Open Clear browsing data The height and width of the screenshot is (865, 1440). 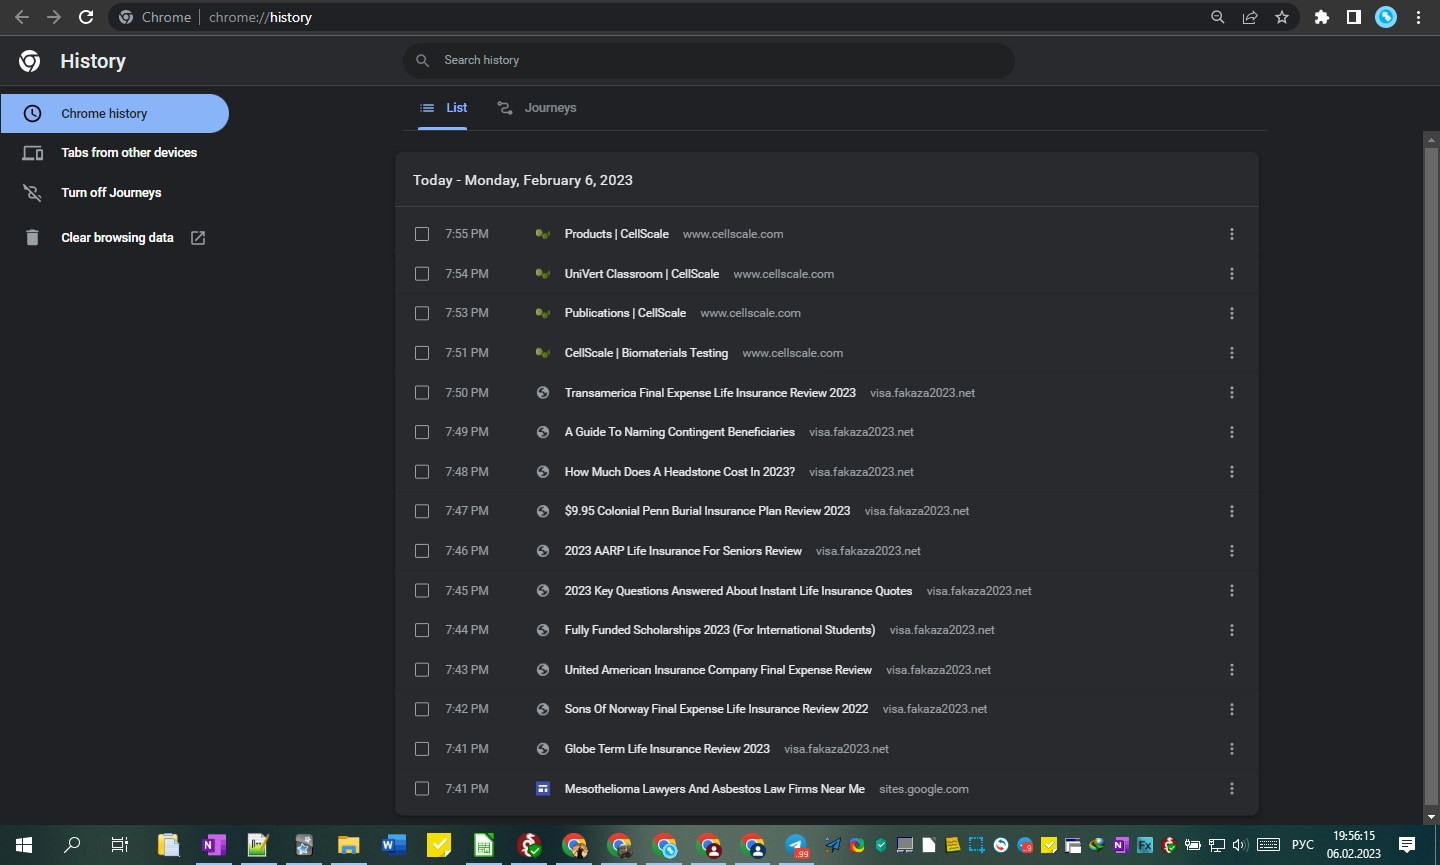pyautogui.click(x=117, y=237)
